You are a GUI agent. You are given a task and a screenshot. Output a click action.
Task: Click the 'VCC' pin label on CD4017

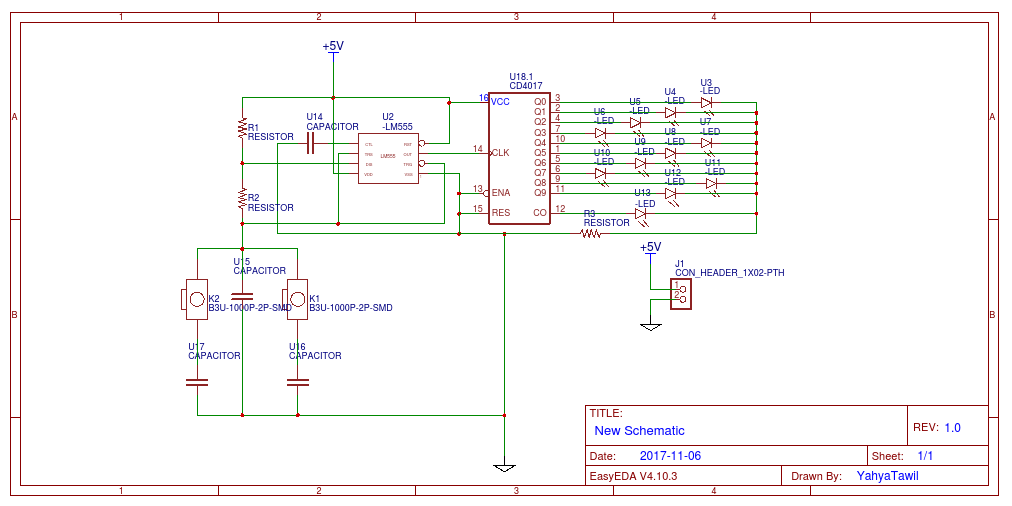pos(500,102)
